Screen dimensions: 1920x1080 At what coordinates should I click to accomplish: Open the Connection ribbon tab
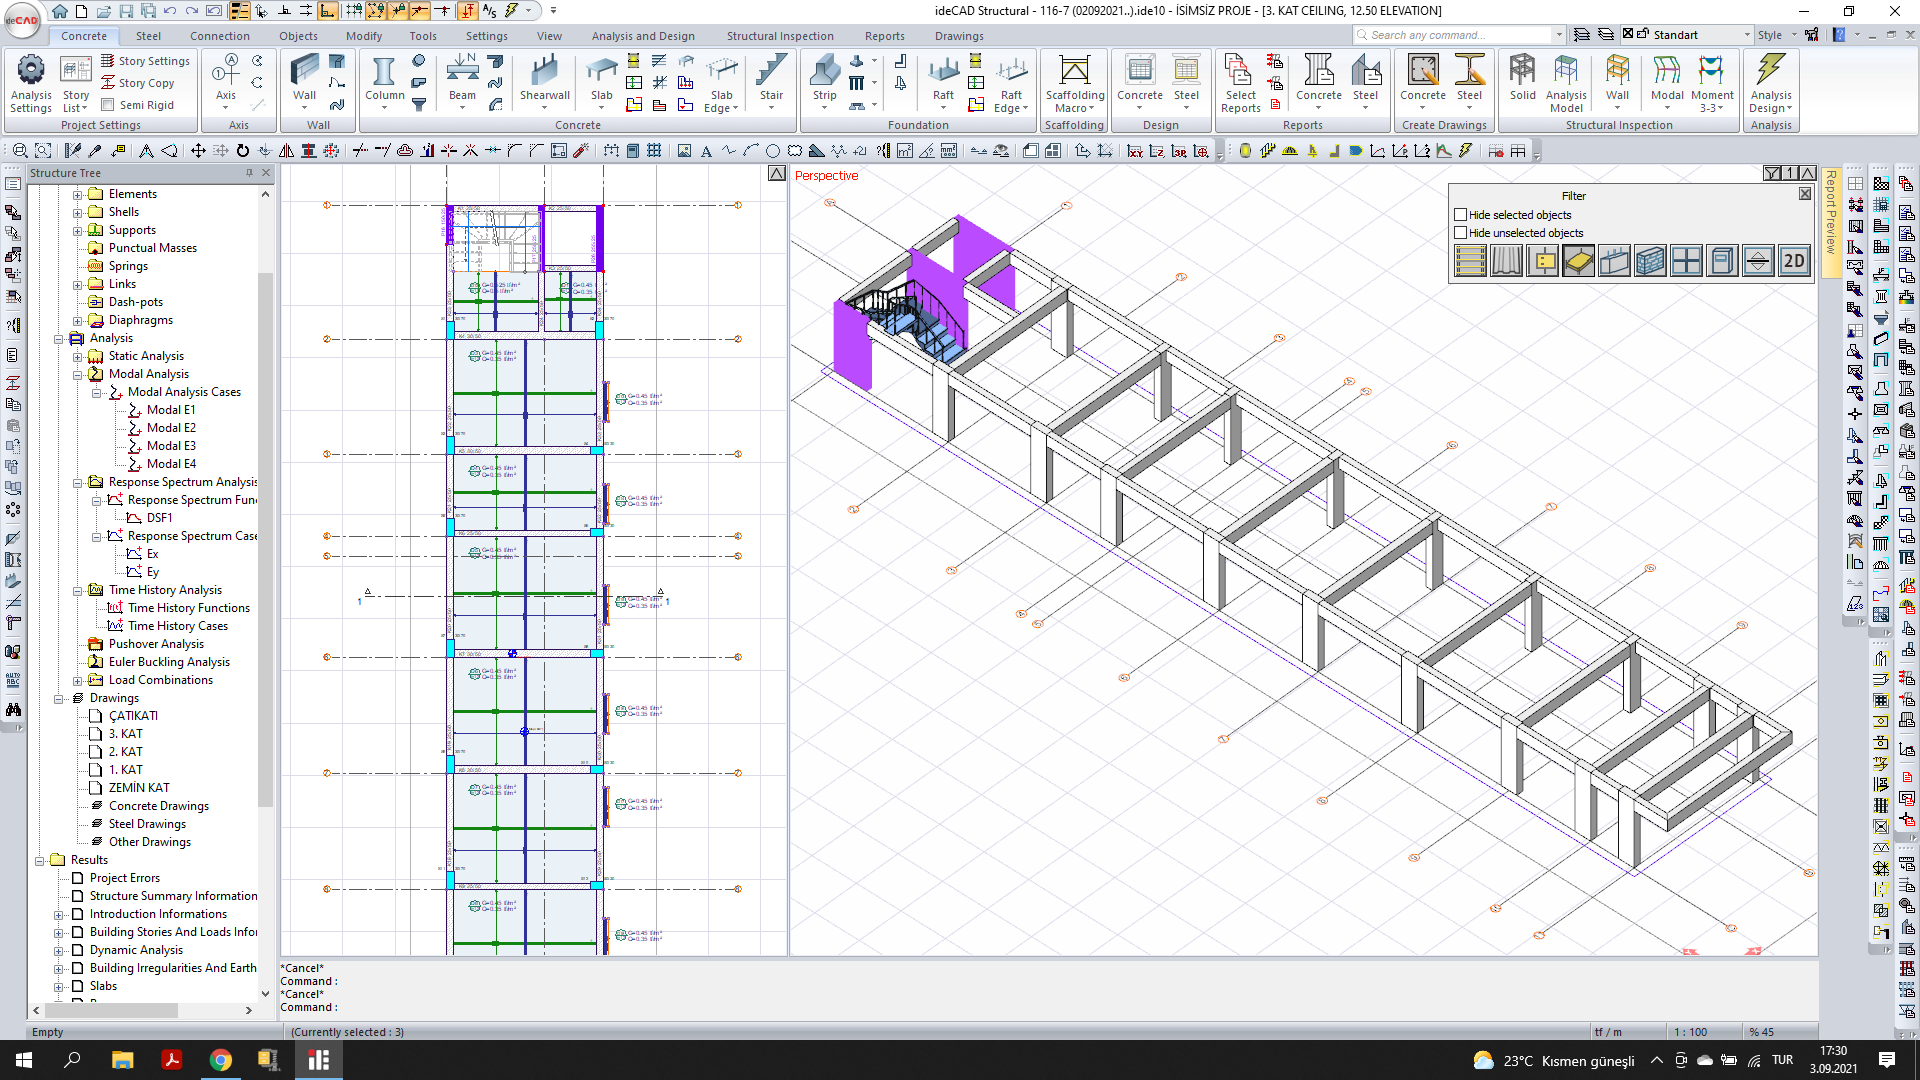[x=220, y=36]
